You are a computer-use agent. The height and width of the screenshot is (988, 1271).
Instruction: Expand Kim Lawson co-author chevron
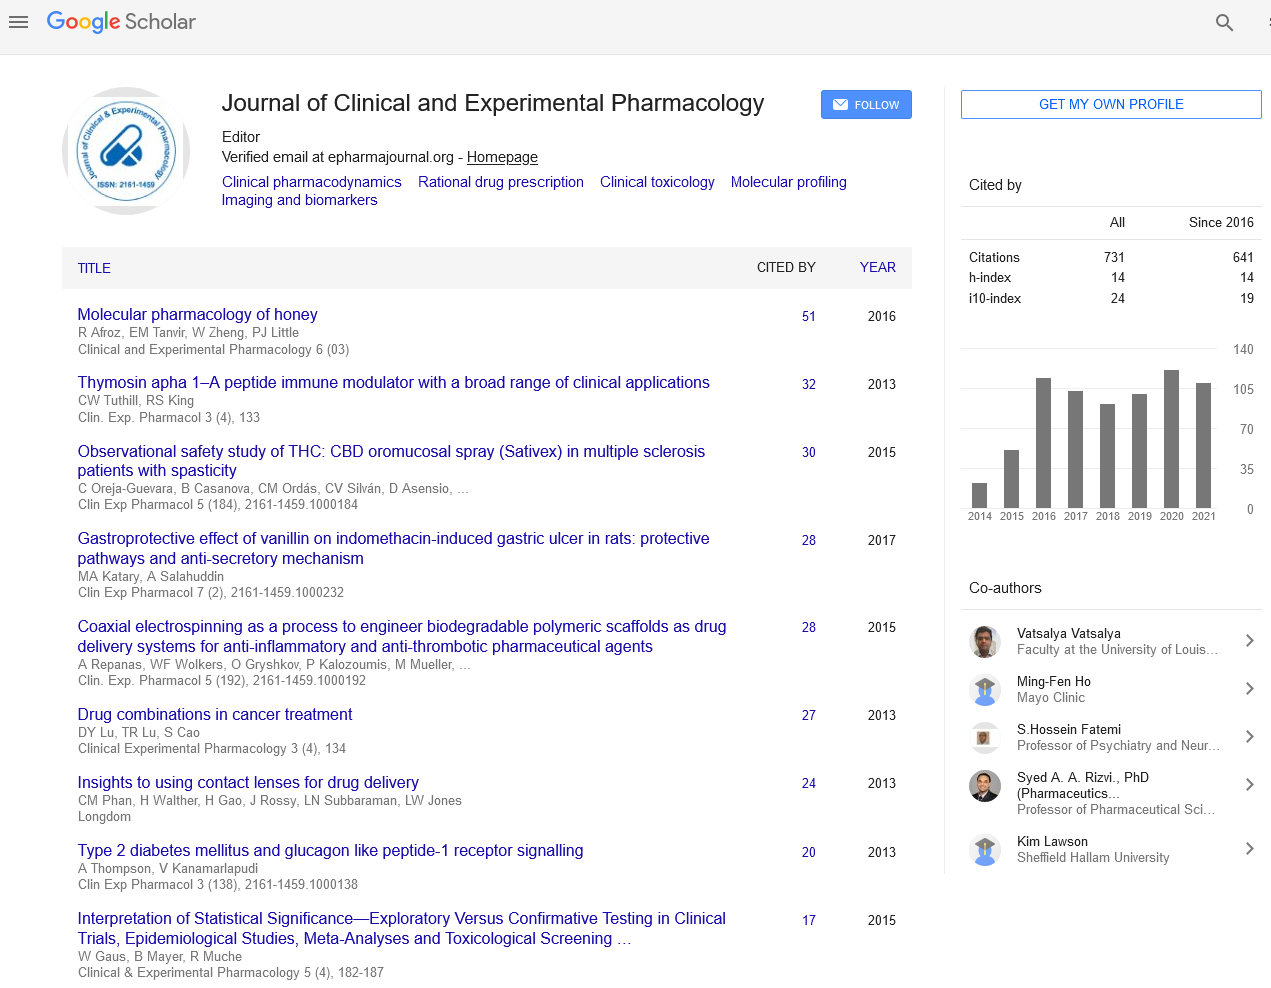pos(1249,849)
